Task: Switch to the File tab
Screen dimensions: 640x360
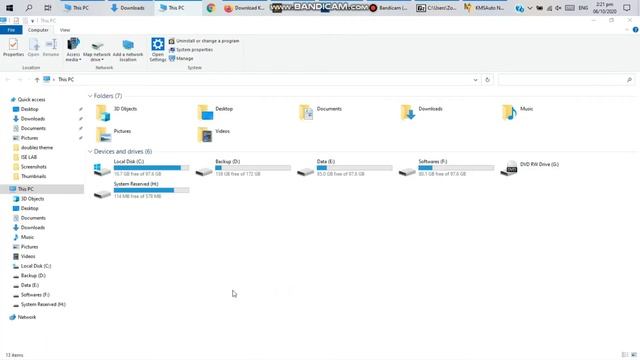Action: click(x=11, y=30)
